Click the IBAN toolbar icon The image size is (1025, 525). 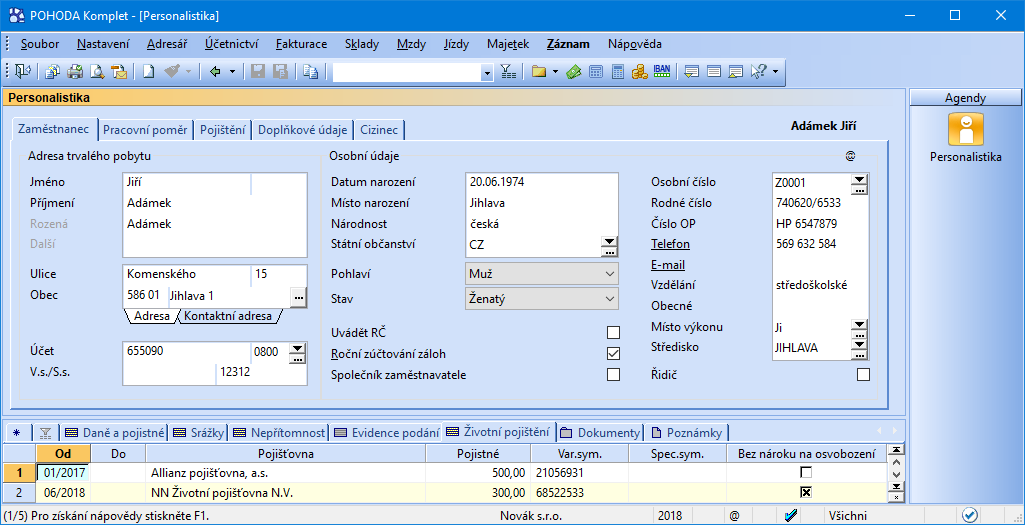point(662,72)
